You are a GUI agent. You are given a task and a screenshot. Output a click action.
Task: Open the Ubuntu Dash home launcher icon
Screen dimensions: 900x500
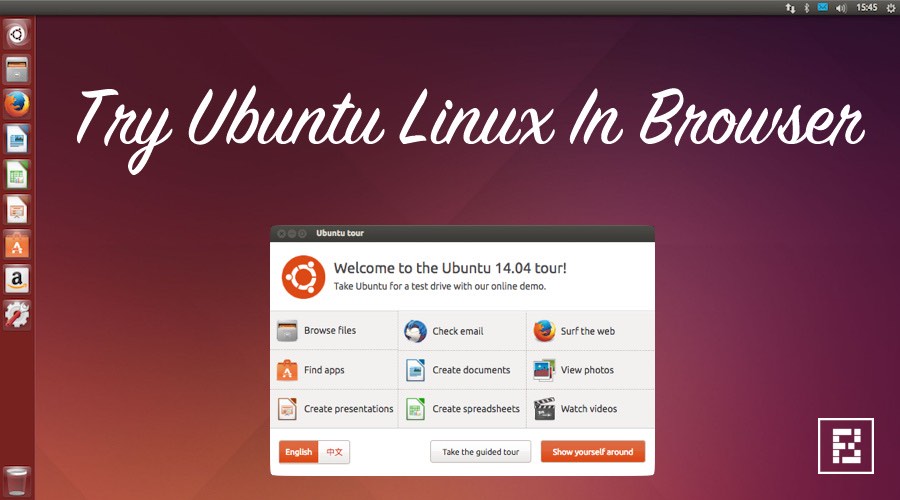17,34
